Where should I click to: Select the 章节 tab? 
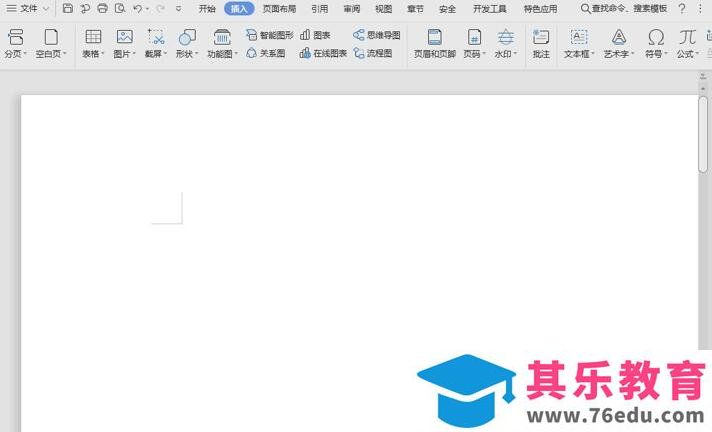[x=415, y=9]
